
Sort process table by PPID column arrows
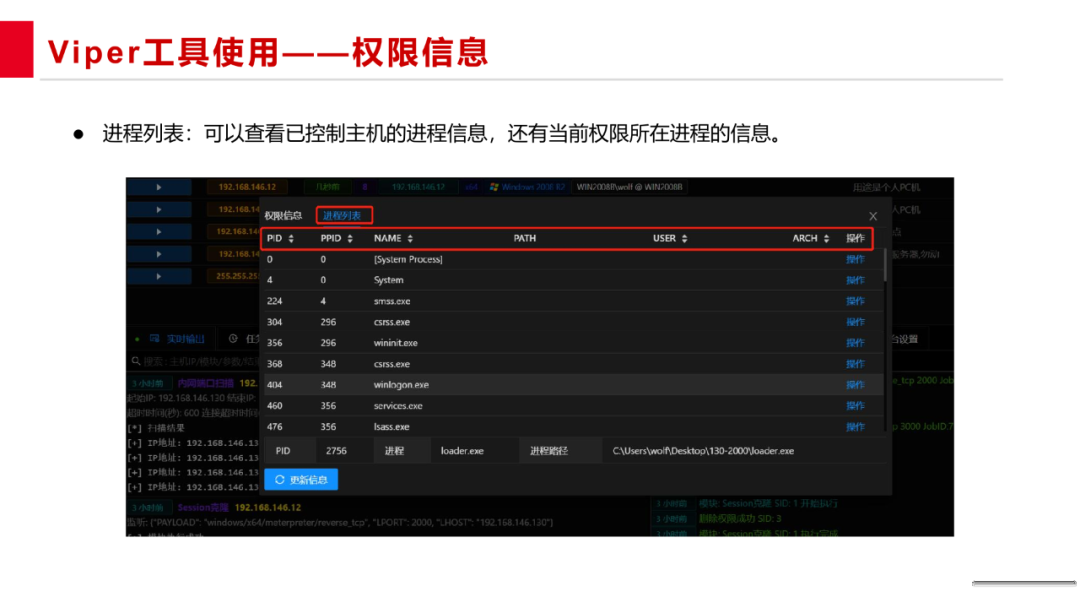tap(350, 238)
